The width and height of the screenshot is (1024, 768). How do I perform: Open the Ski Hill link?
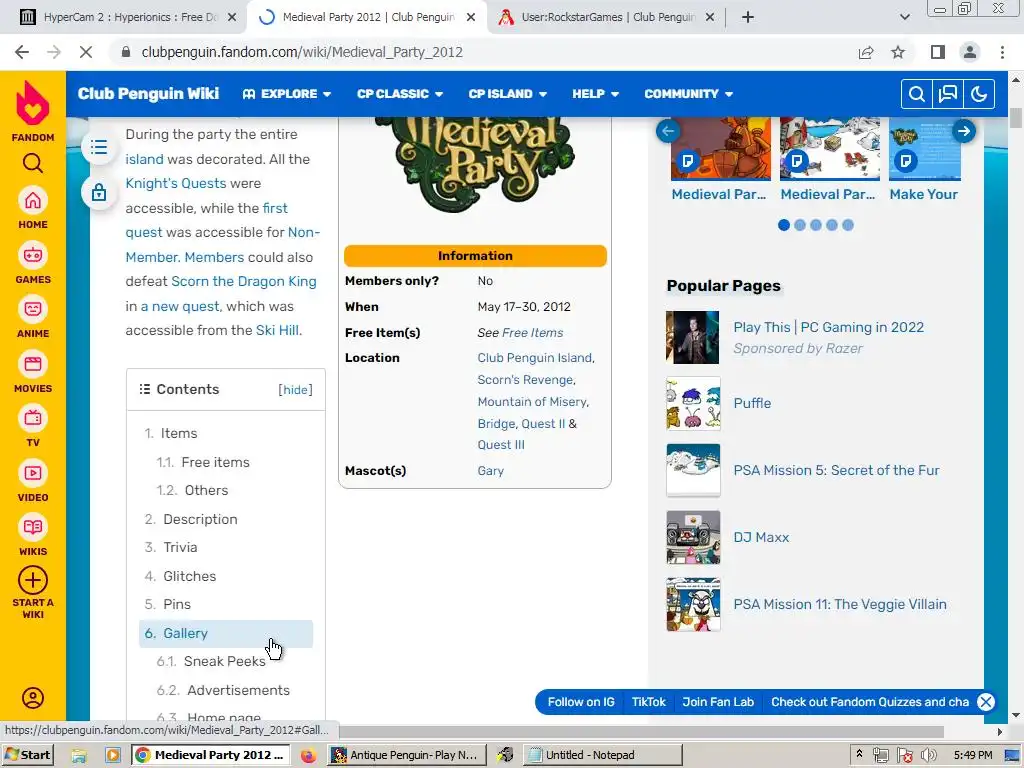pyautogui.click(x=278, y=330)
